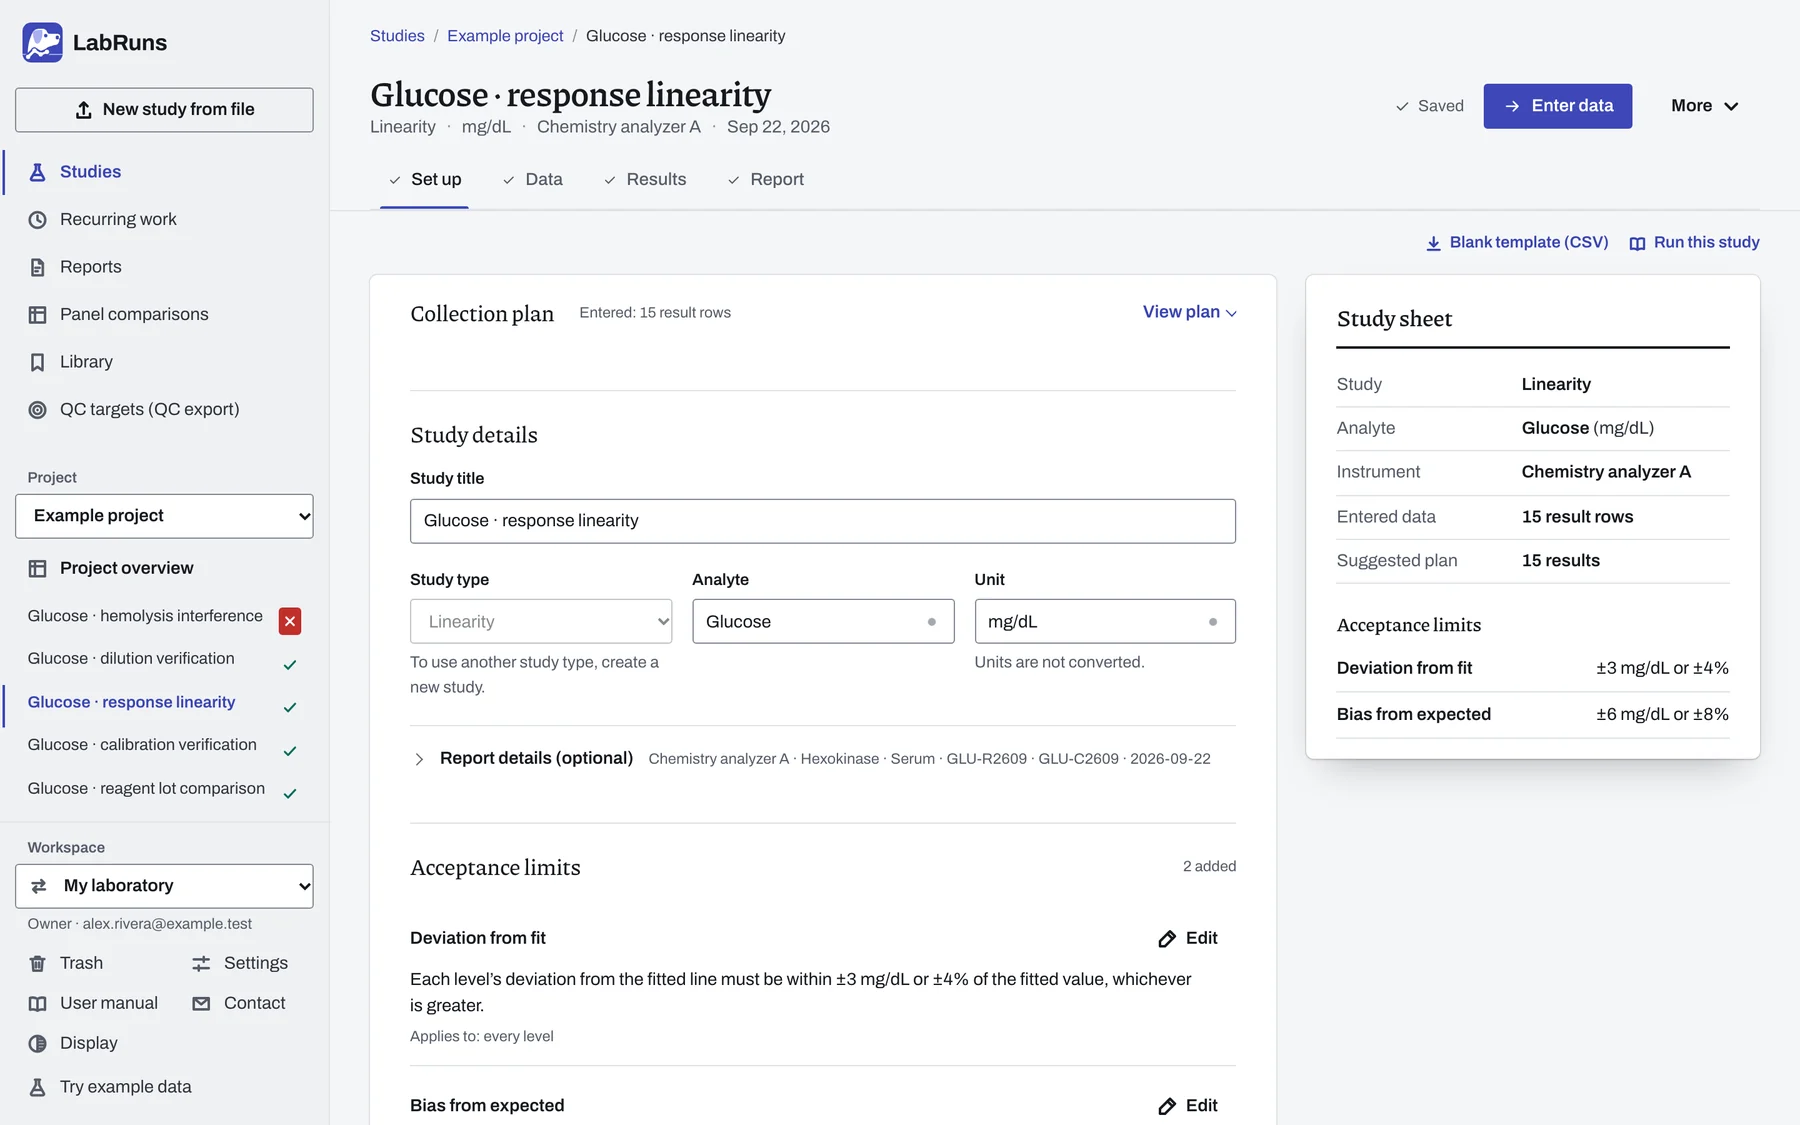This screenshot has height=1125, width=1800.
Task: Click Example project breadcrumb link
Action: click(505, 36)
